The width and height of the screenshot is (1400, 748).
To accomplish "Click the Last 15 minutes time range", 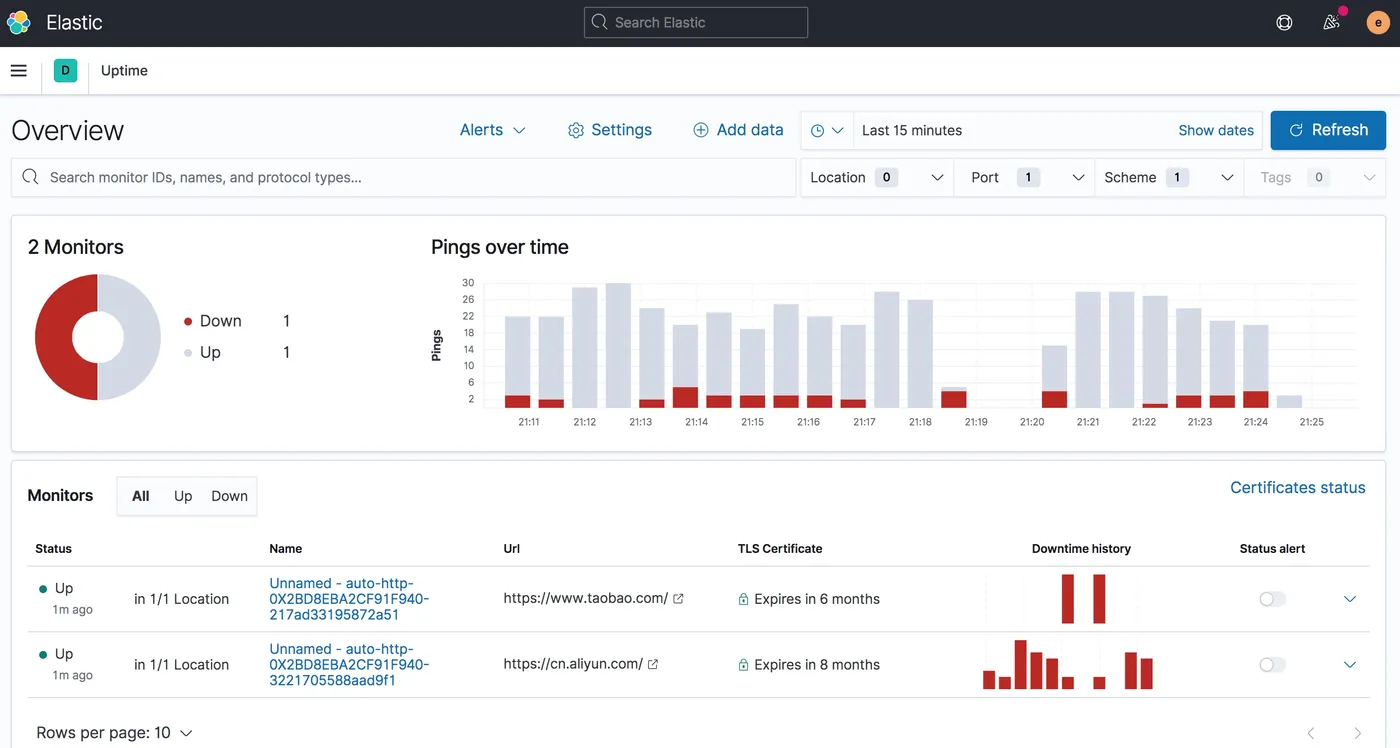I will [x=912, y=131].
